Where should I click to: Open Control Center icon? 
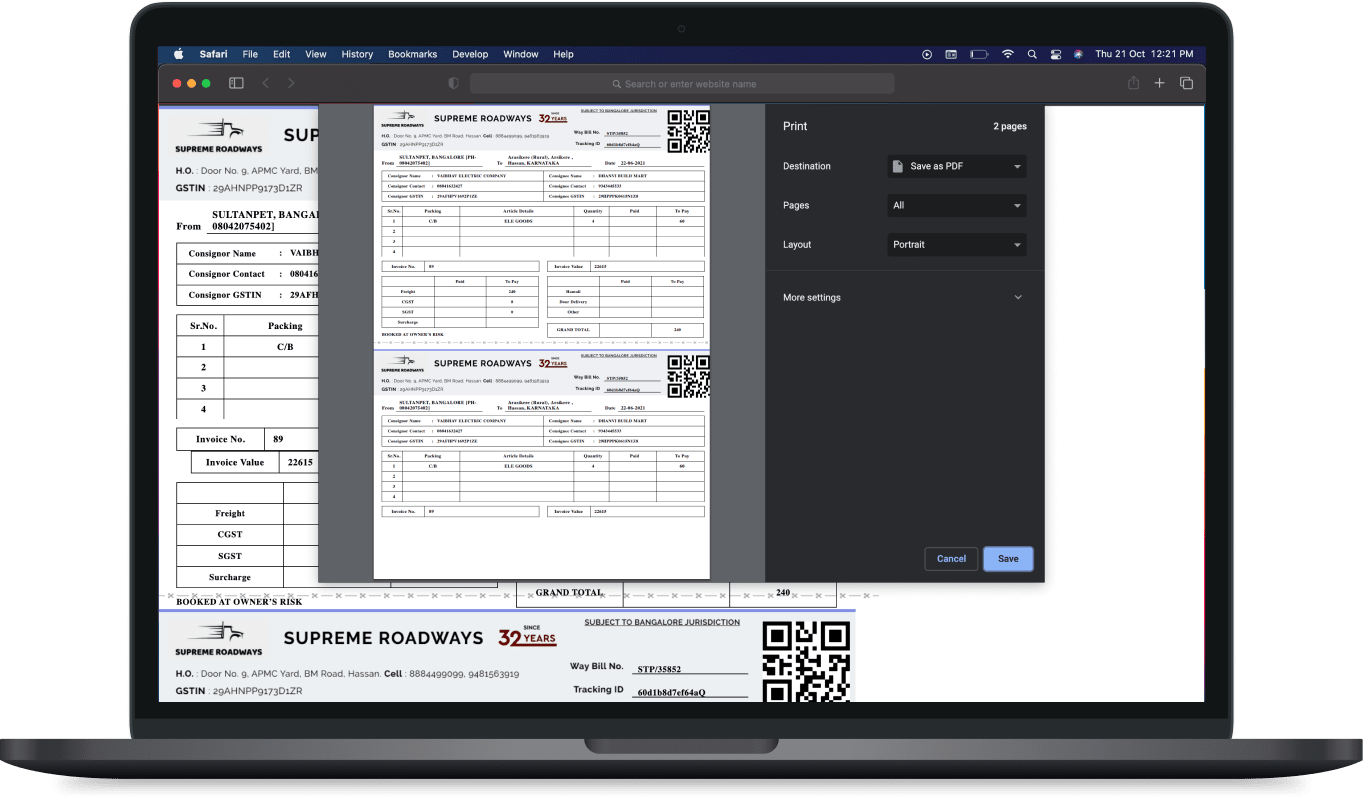[1055, 54]
